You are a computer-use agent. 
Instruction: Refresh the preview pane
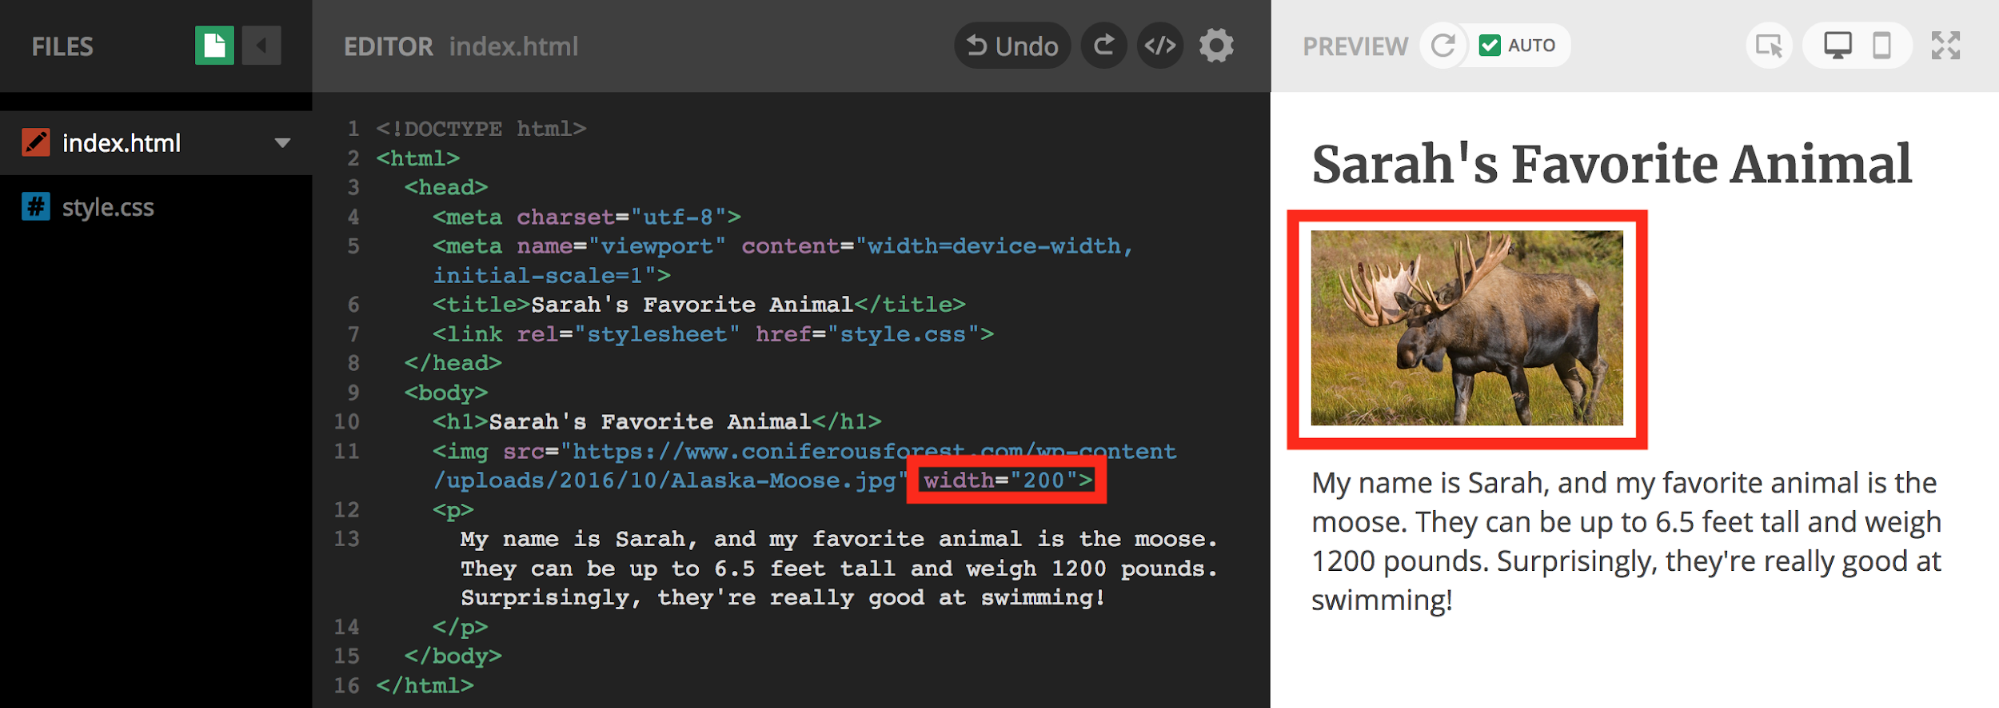(x=1443, y=46)
